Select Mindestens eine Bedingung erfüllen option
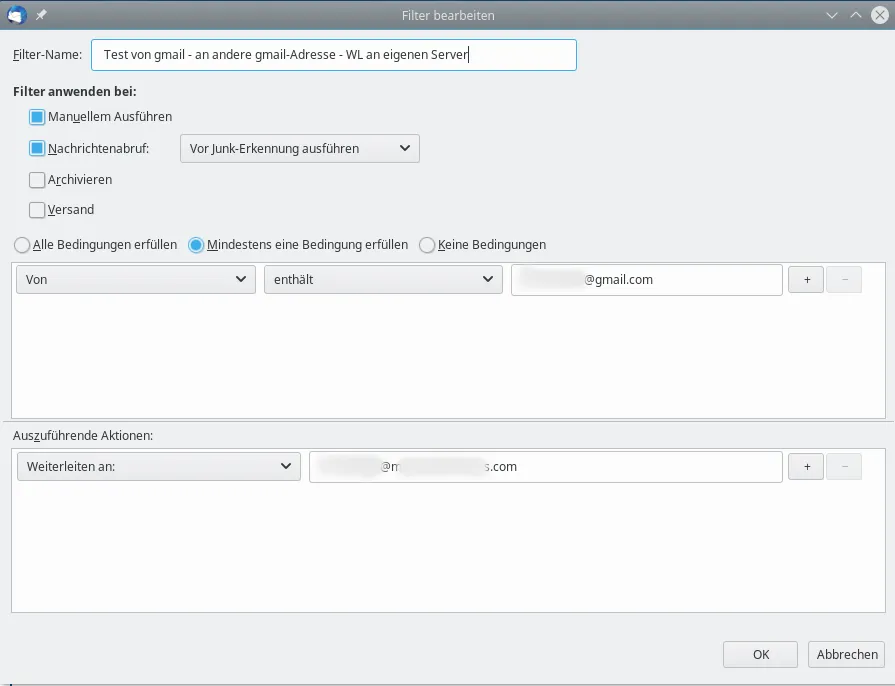895x686 pixels. click(x=196, y=245)
